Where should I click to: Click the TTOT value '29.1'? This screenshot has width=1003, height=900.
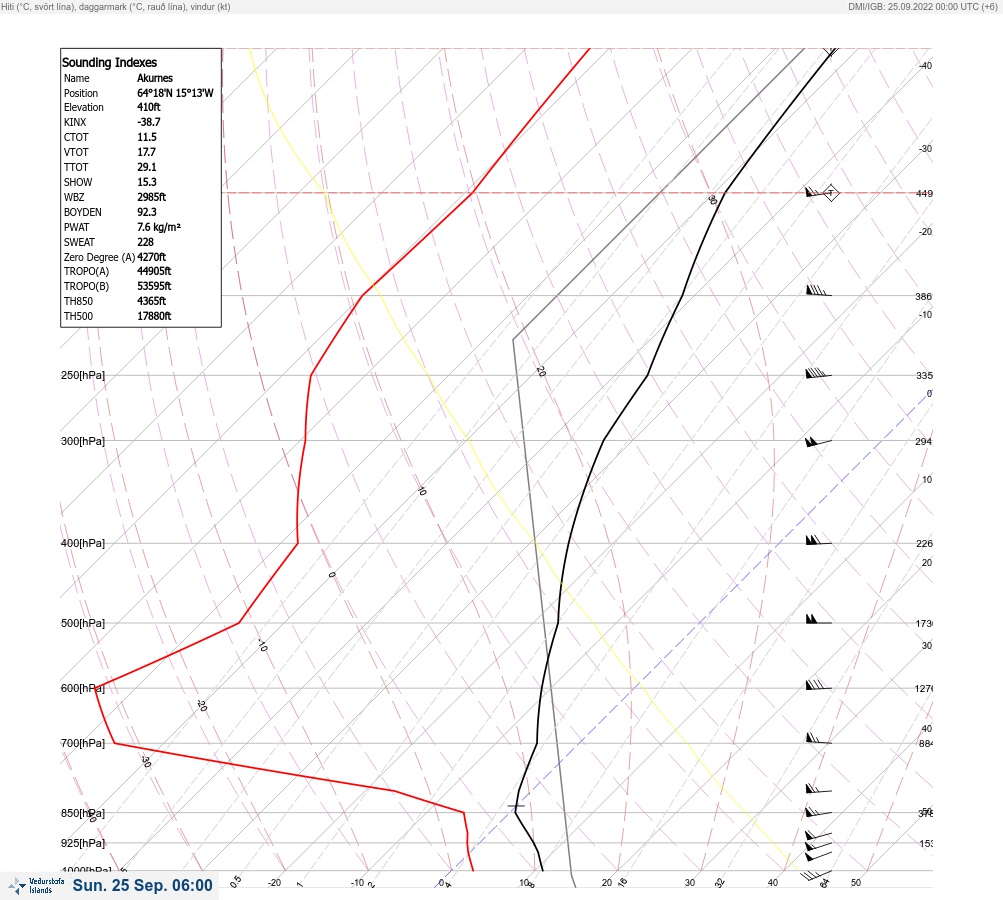coord(146,167)
